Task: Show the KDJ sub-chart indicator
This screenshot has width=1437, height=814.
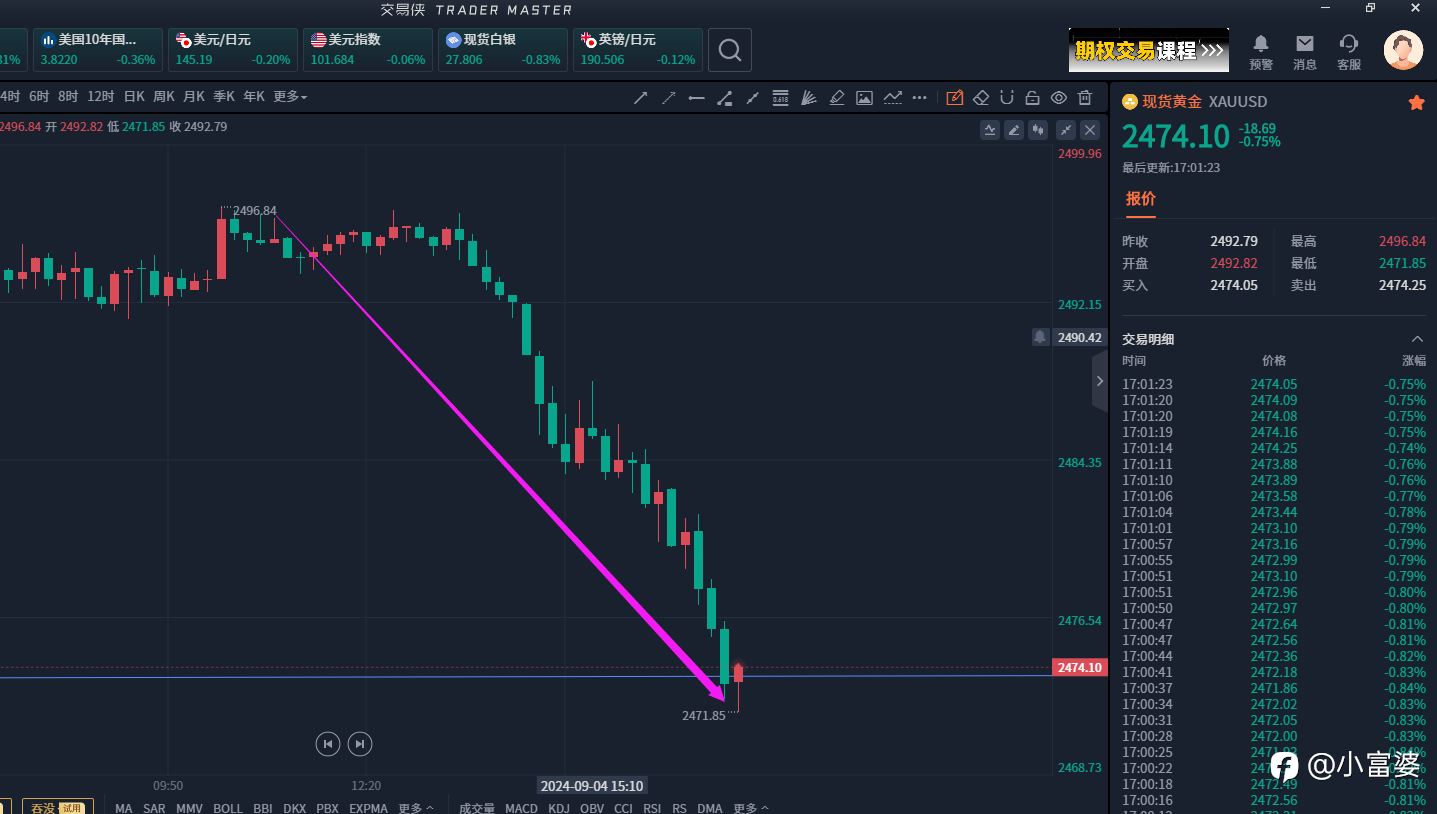Action: click(559, 808)
